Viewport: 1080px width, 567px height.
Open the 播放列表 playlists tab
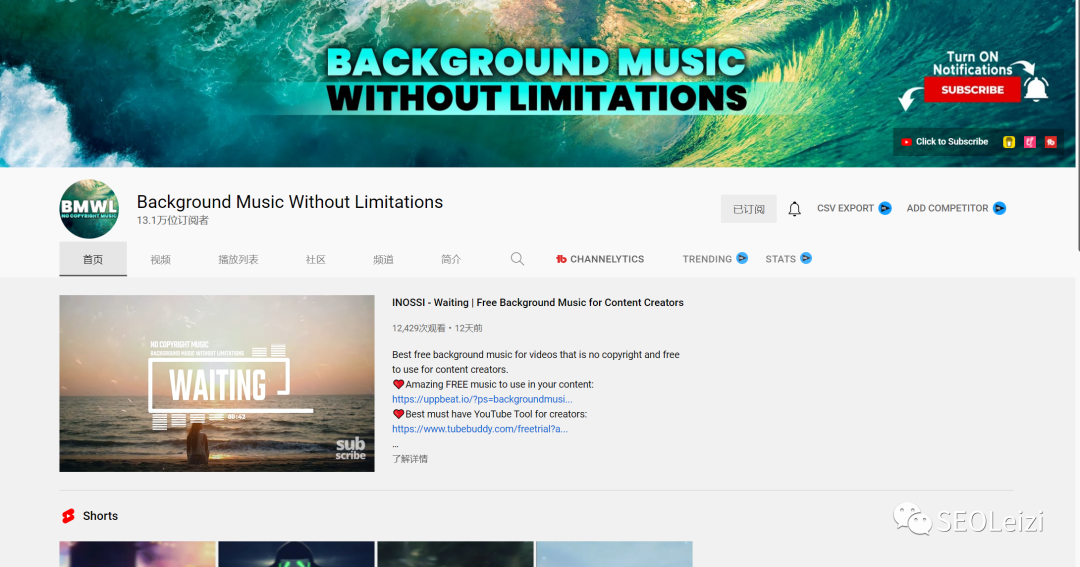pos(238,259)
